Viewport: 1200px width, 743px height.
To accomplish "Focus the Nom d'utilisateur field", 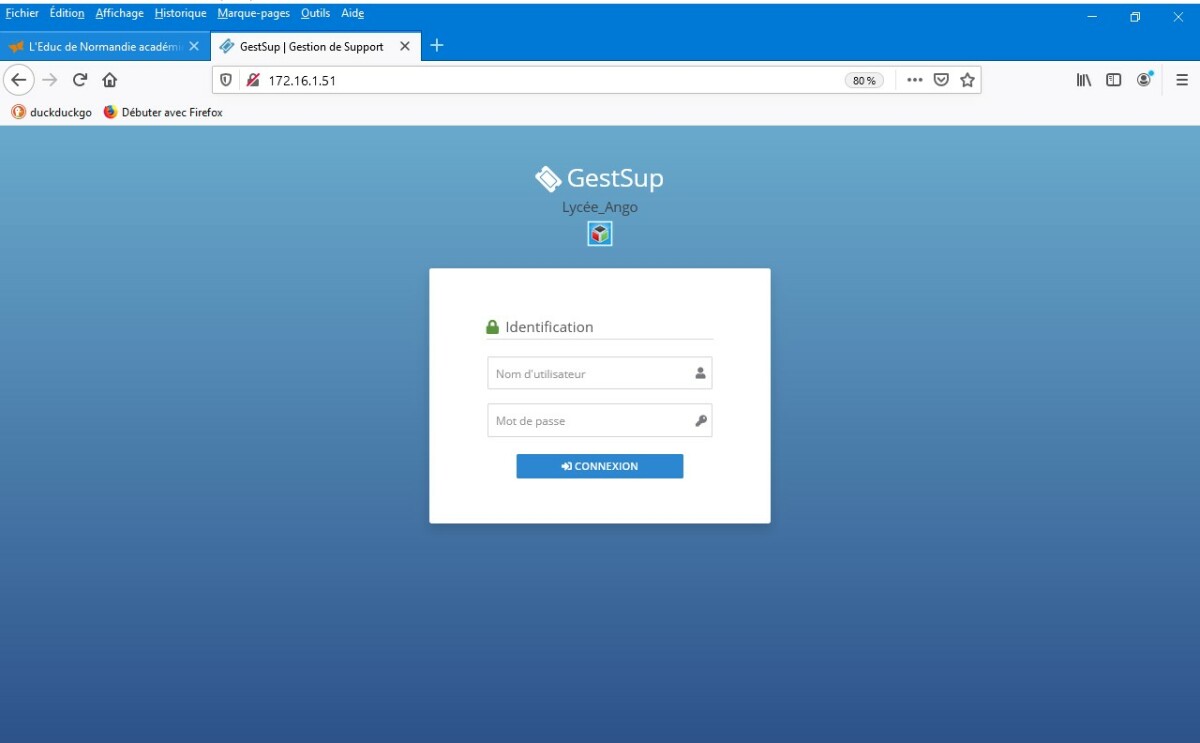I will 600,373.
